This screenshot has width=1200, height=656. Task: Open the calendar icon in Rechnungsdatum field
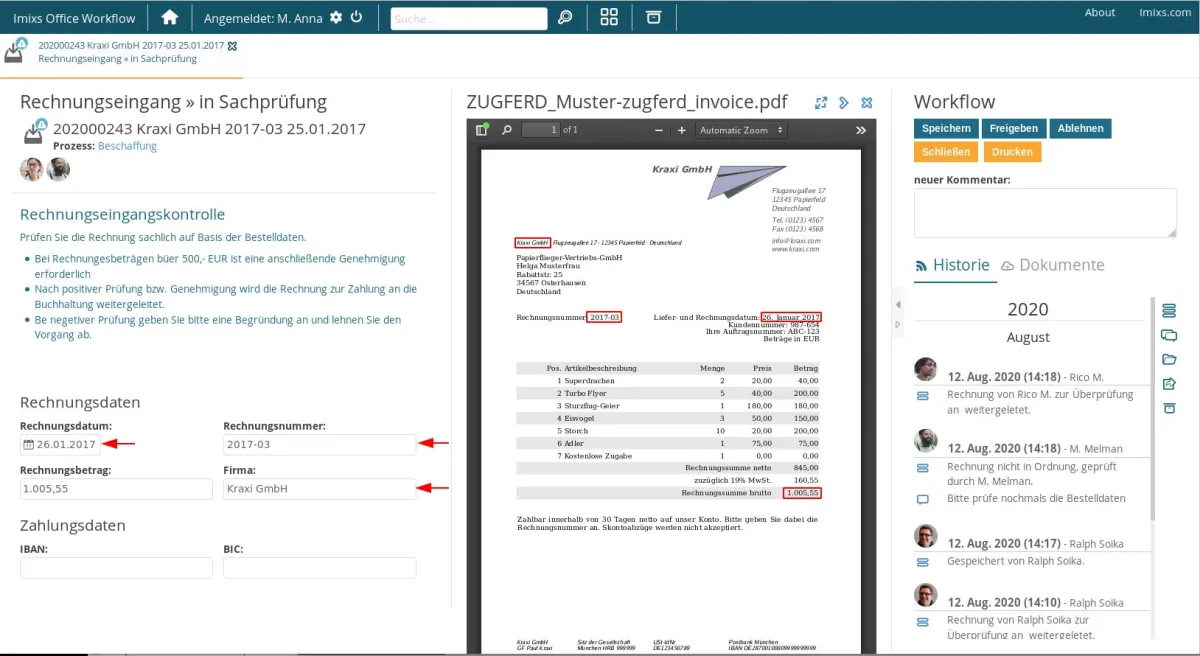(28, 443)
